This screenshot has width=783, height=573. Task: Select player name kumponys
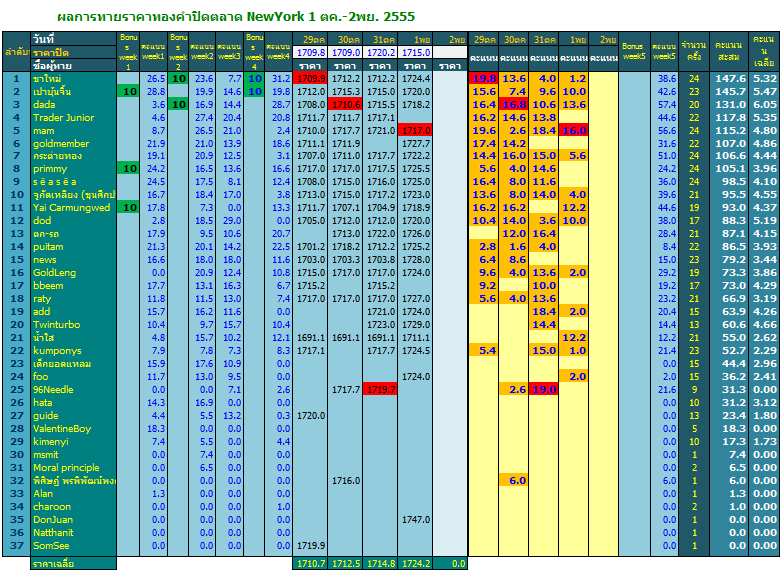pyautogui.click(x=57, y=351)
